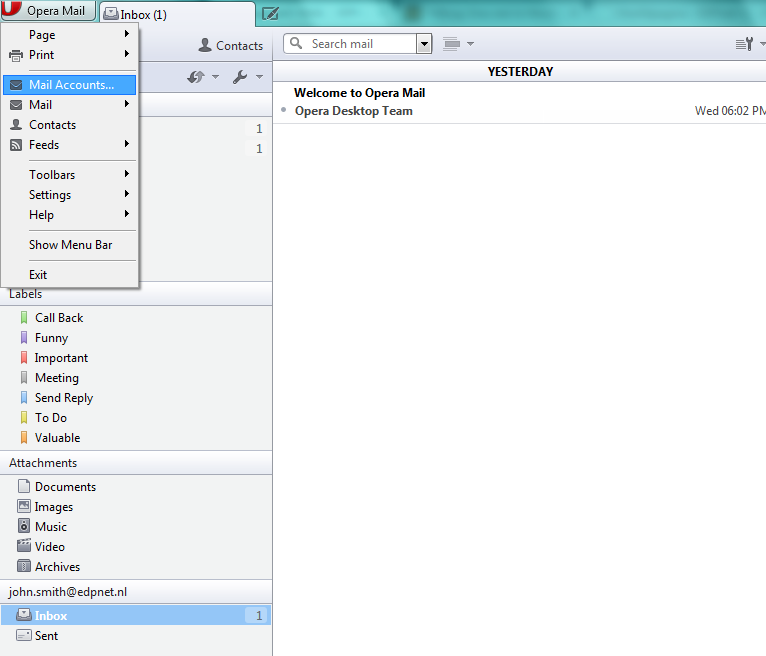
Task: Select Mail Accounts... menu entry
Action: coord(70,85)
